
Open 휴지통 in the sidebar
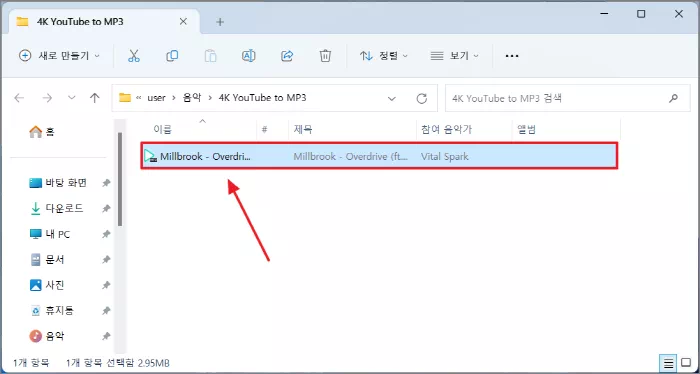point(52,311)
